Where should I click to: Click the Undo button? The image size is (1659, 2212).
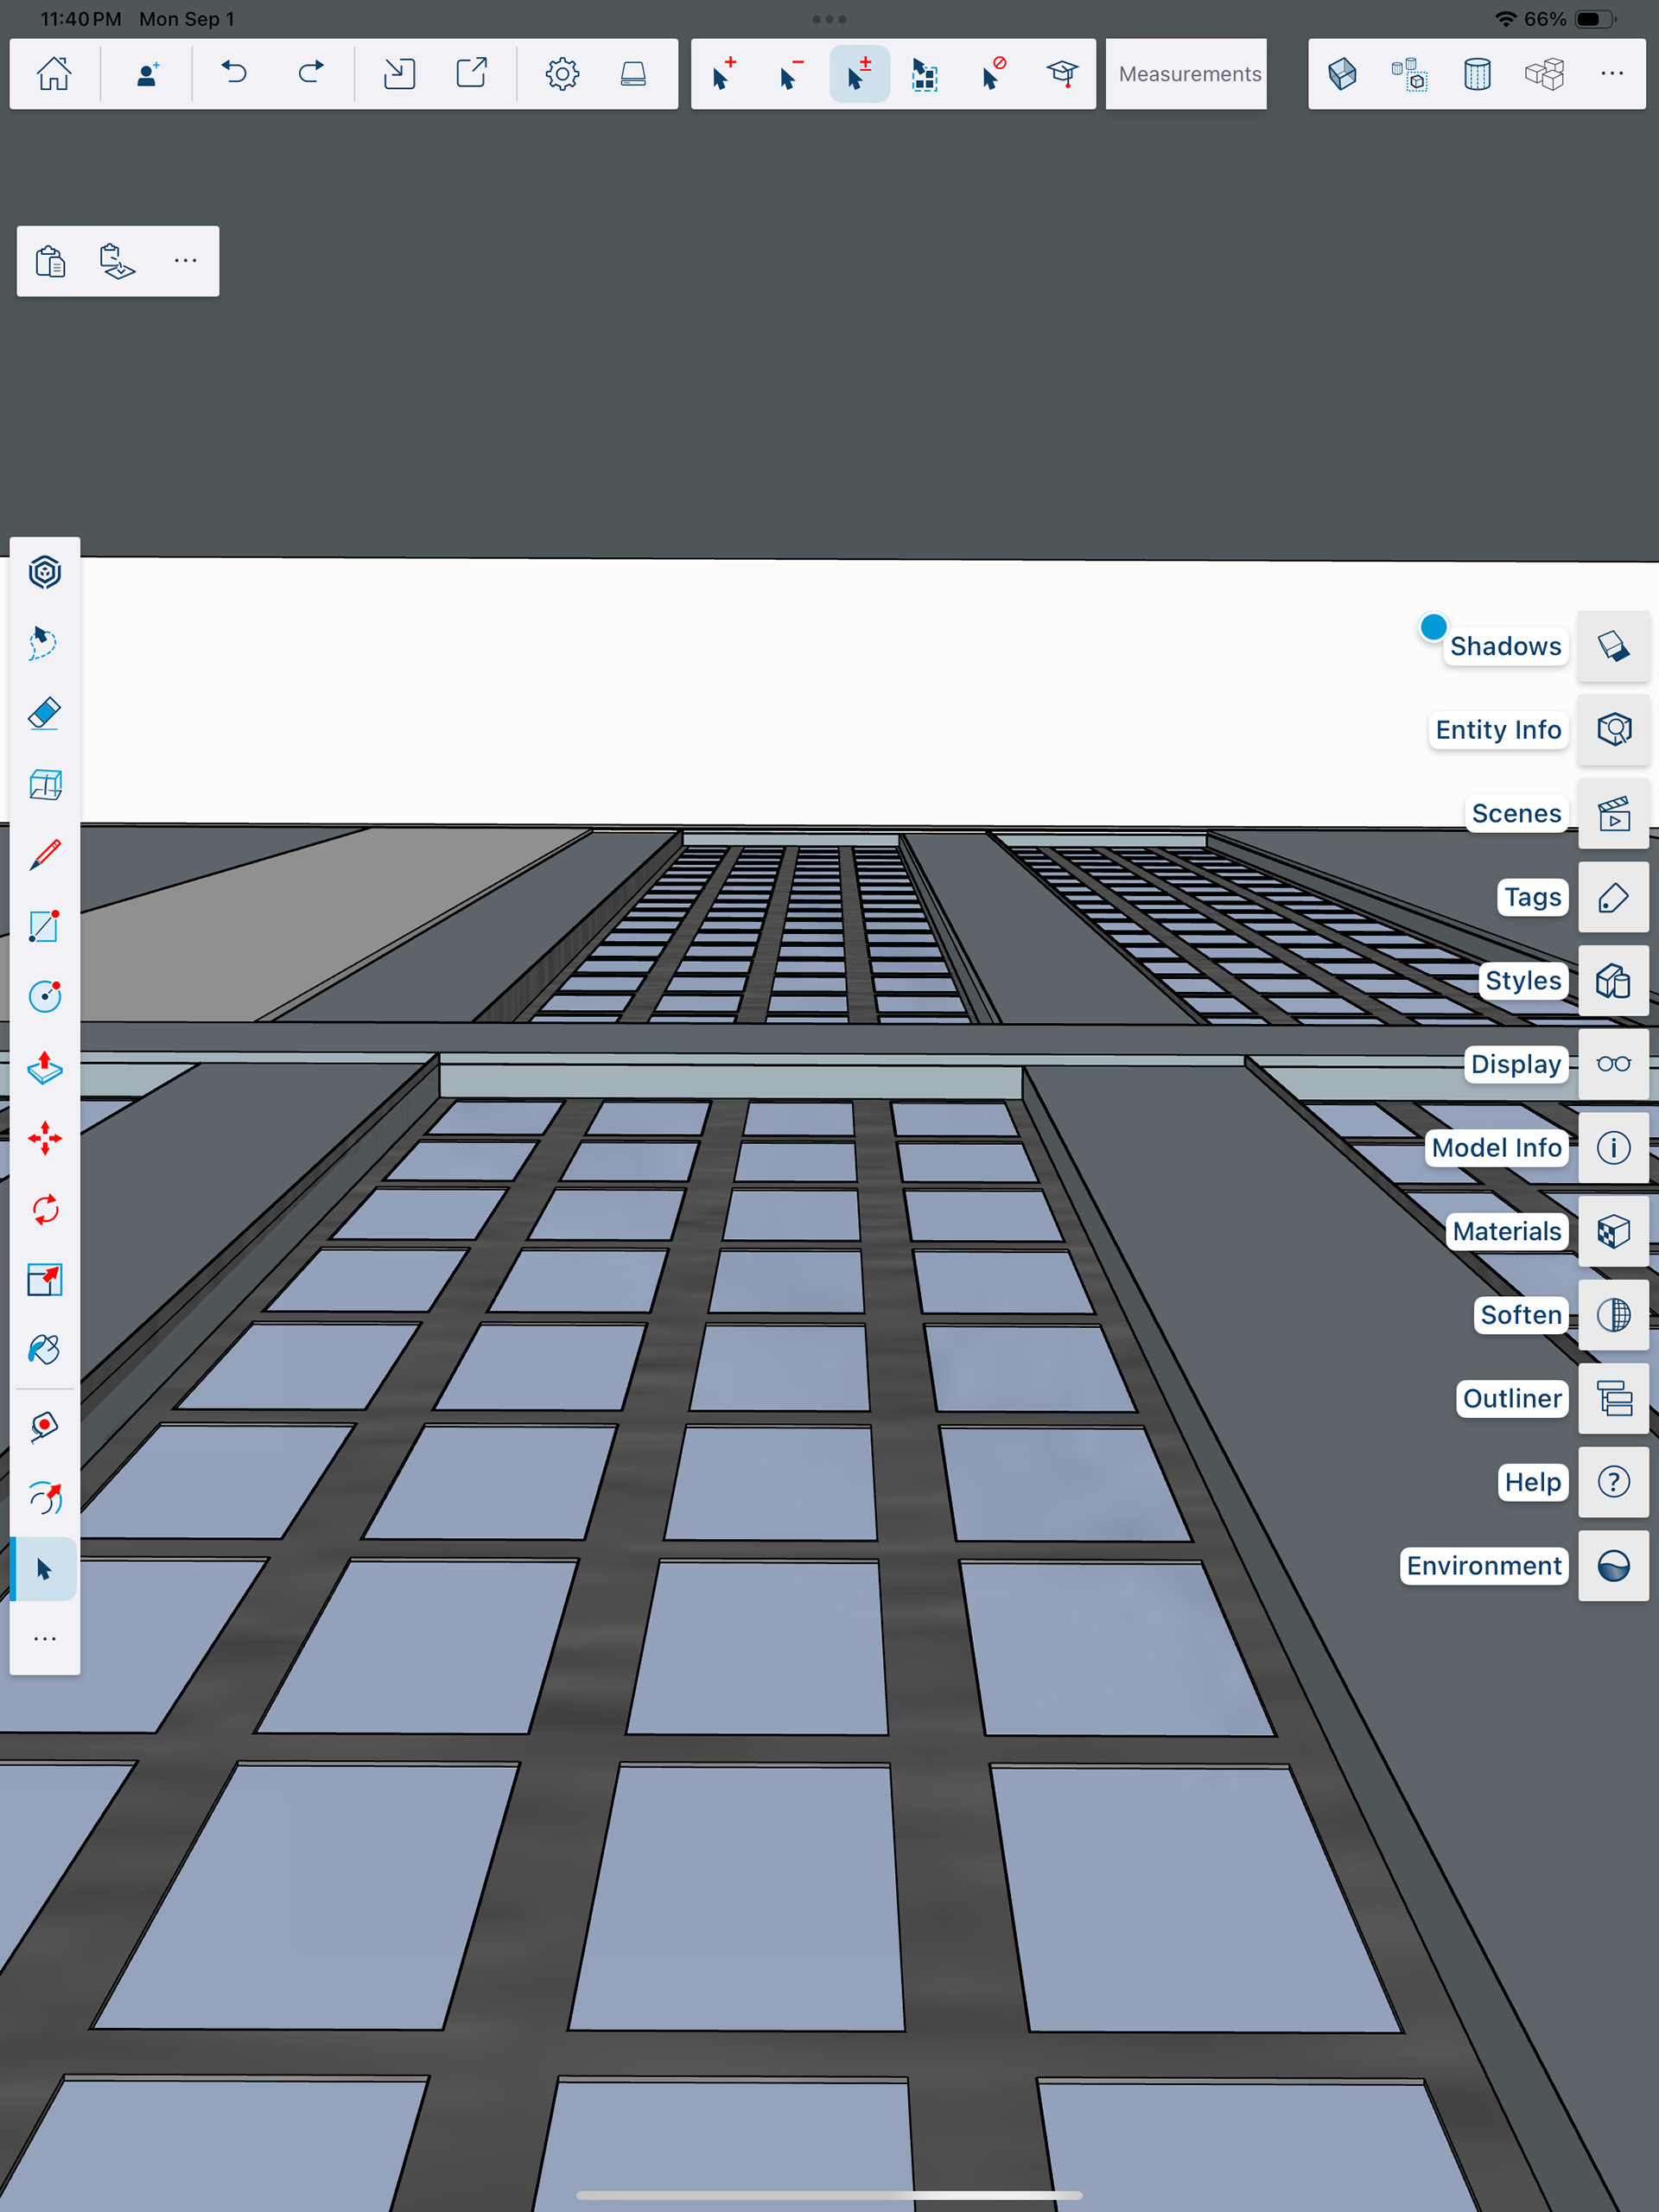(x=234, y=74)
